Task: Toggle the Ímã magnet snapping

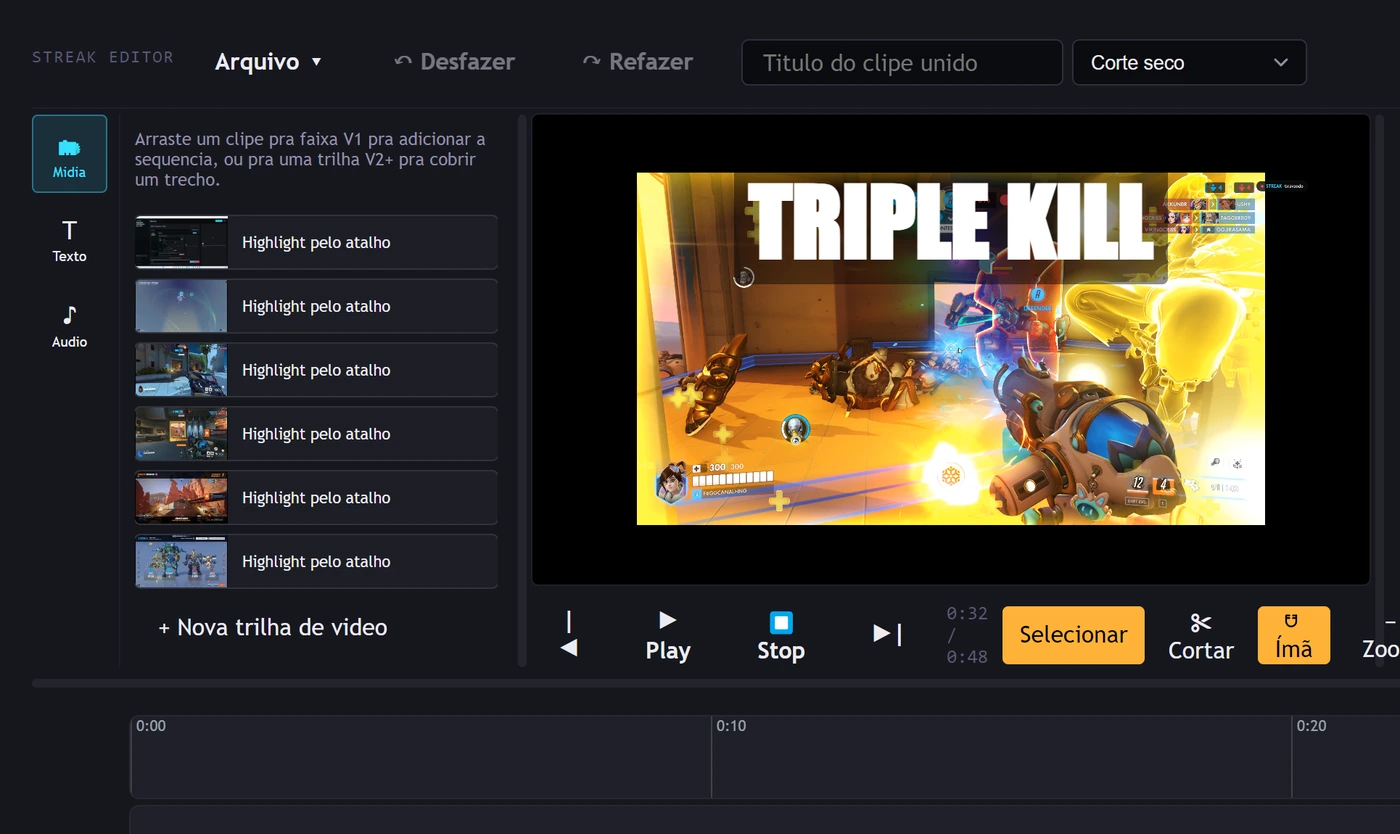Action: click(x=1294, y=635)
